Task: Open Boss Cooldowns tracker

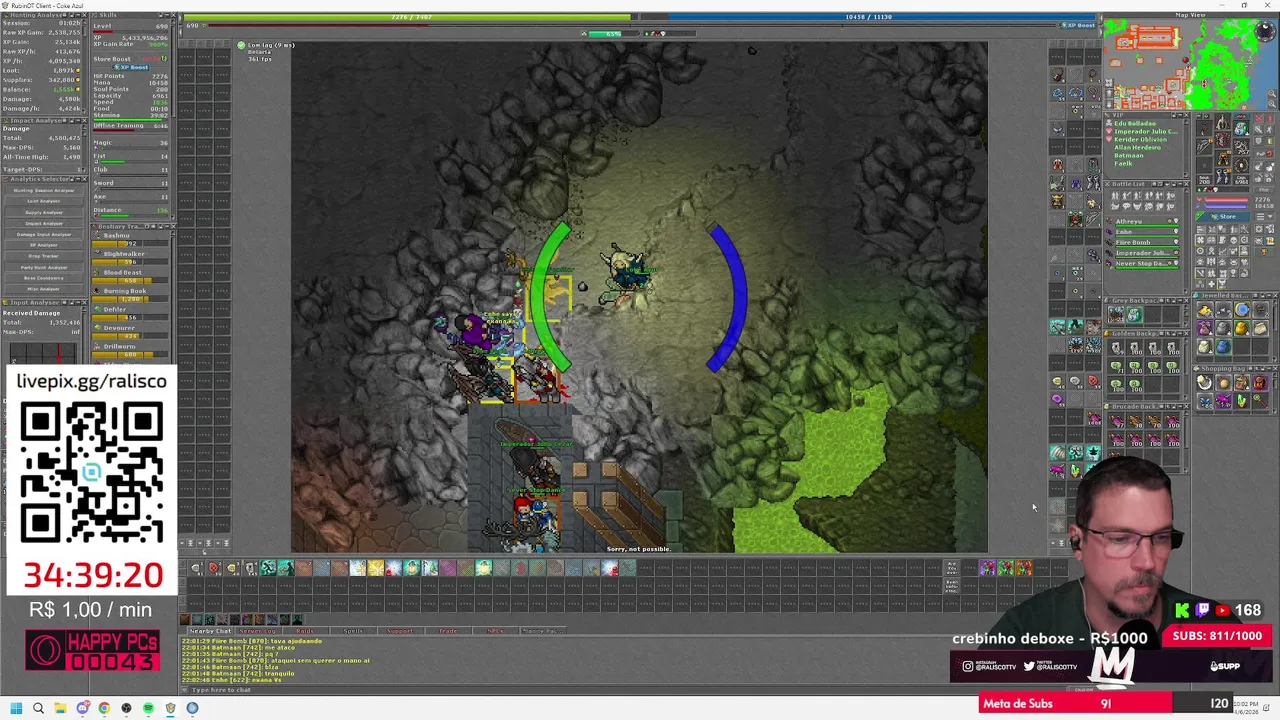Action: tap(44, 278)
